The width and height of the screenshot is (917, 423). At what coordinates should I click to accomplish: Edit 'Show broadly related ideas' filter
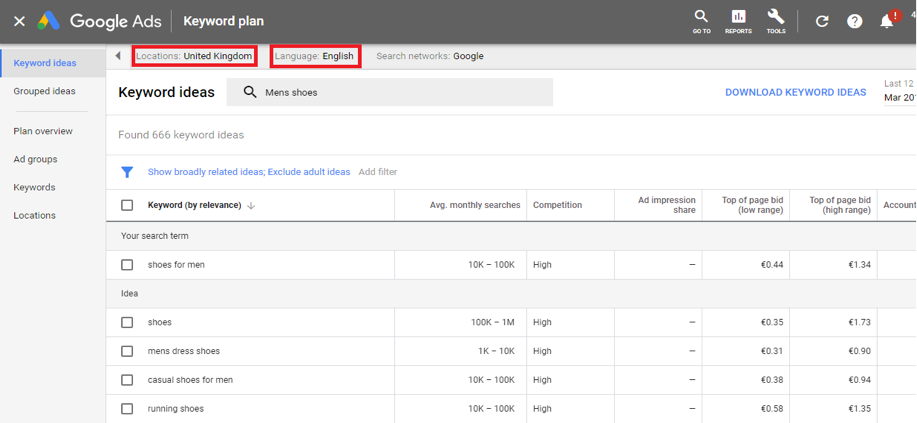tap(205, 172)
